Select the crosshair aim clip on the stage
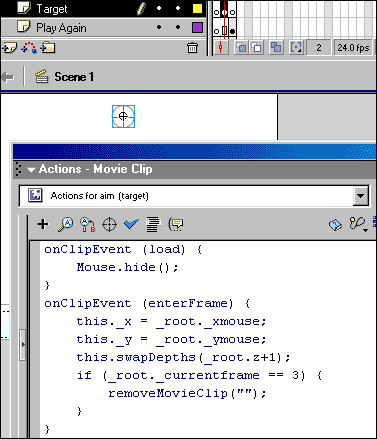This screenshot has height=439, width=377. (123, 116)
